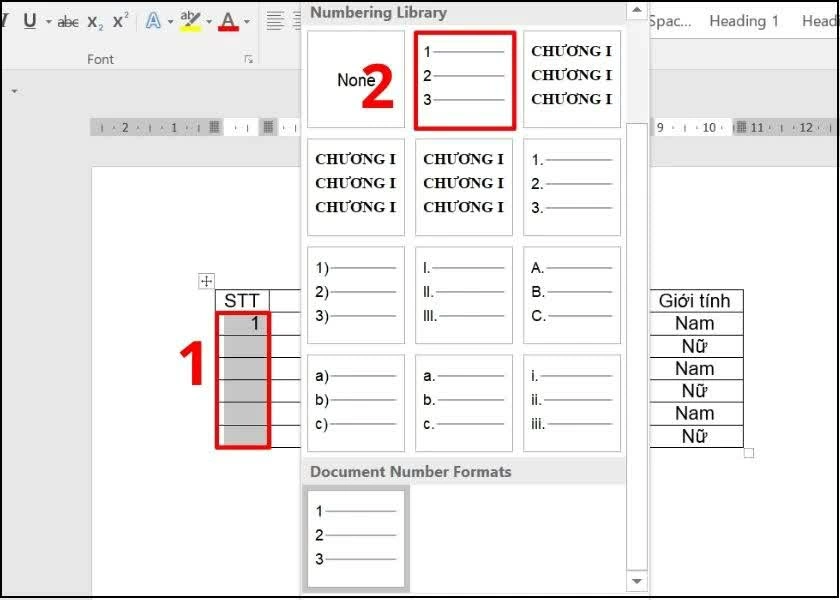The height and width of the screenshot is (600, 840).
Task: Open the font color dropdown arrow
Action: [x=247, y=22]
